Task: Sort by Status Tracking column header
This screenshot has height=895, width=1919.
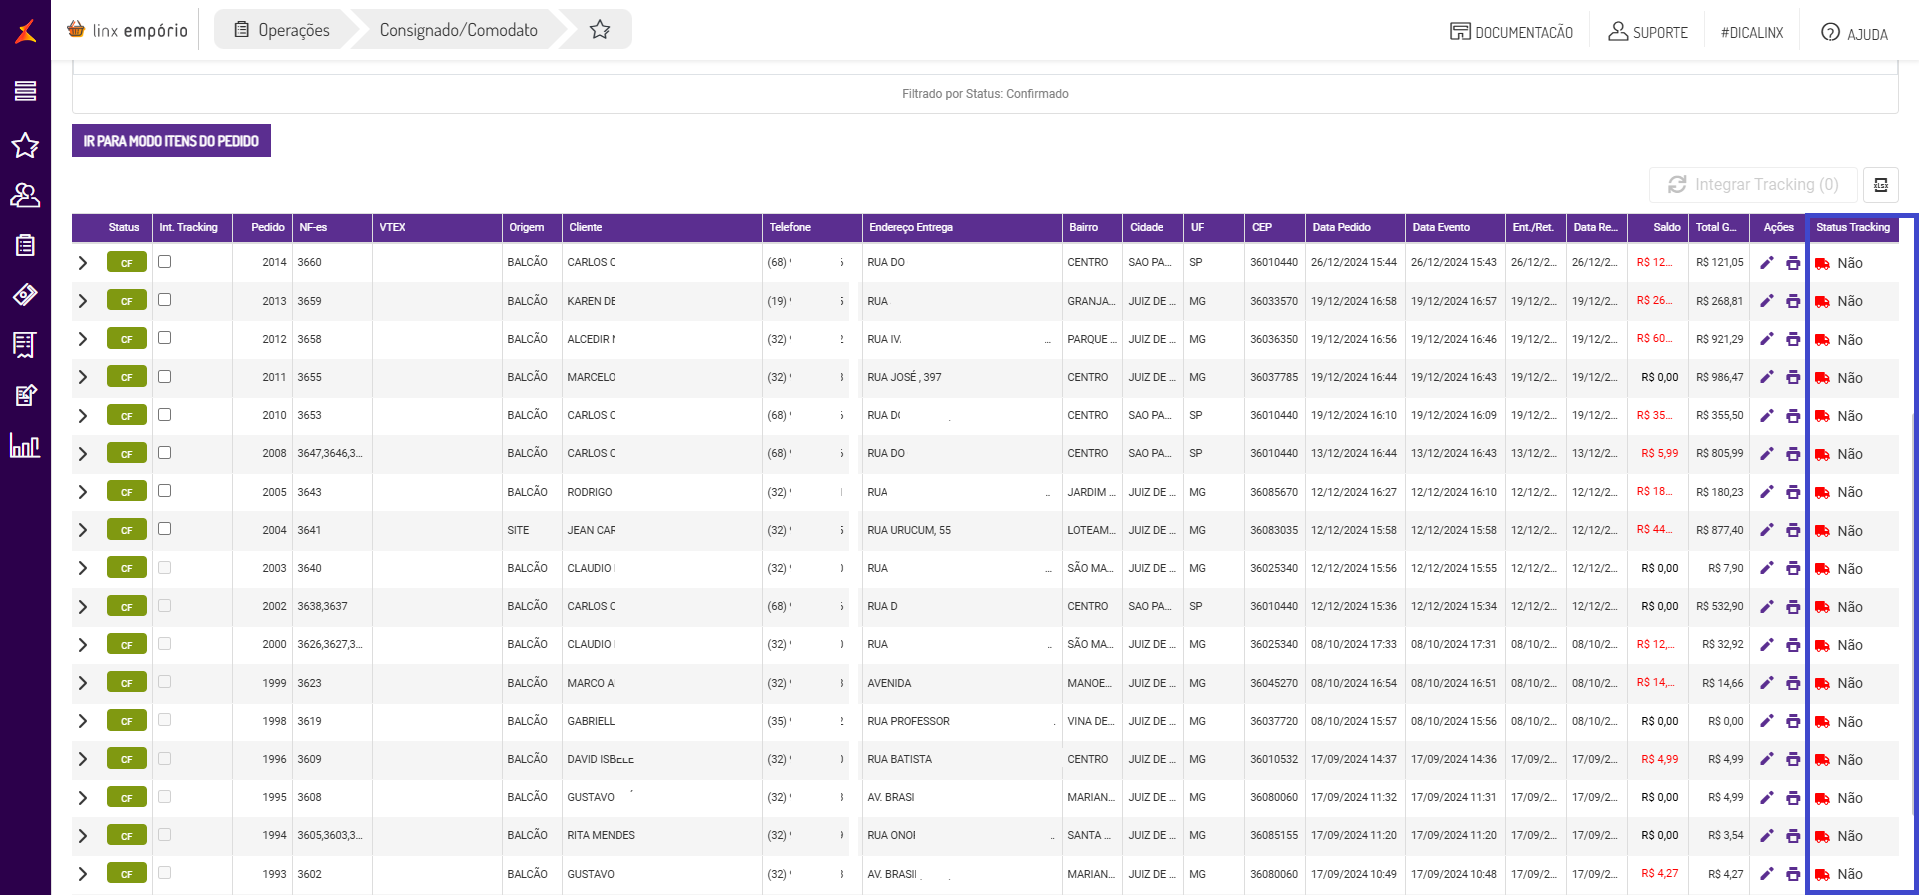Action: (1853, 228)
